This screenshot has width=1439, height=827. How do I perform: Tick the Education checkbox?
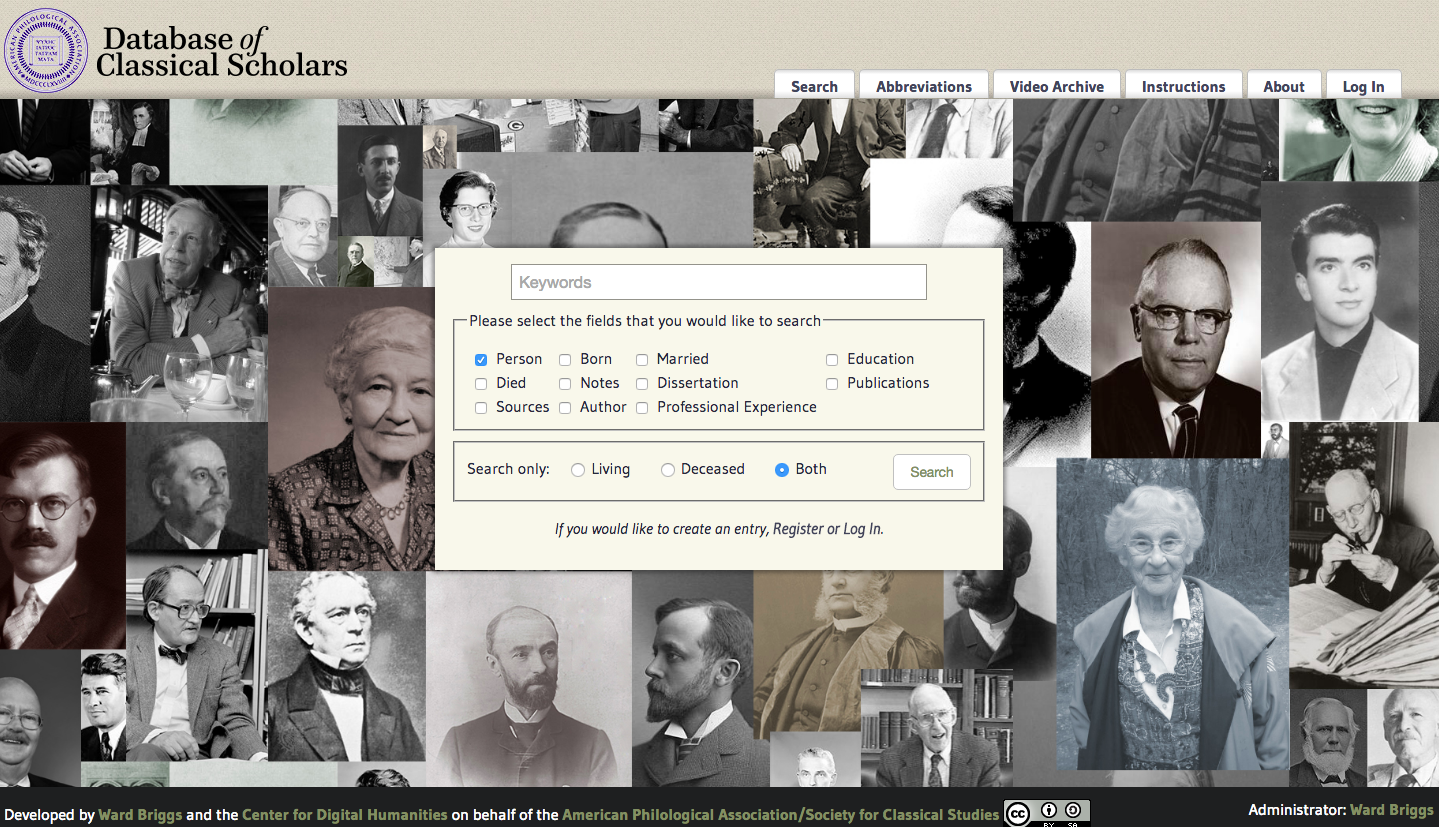pyautogui.click(x=832, y=360)
